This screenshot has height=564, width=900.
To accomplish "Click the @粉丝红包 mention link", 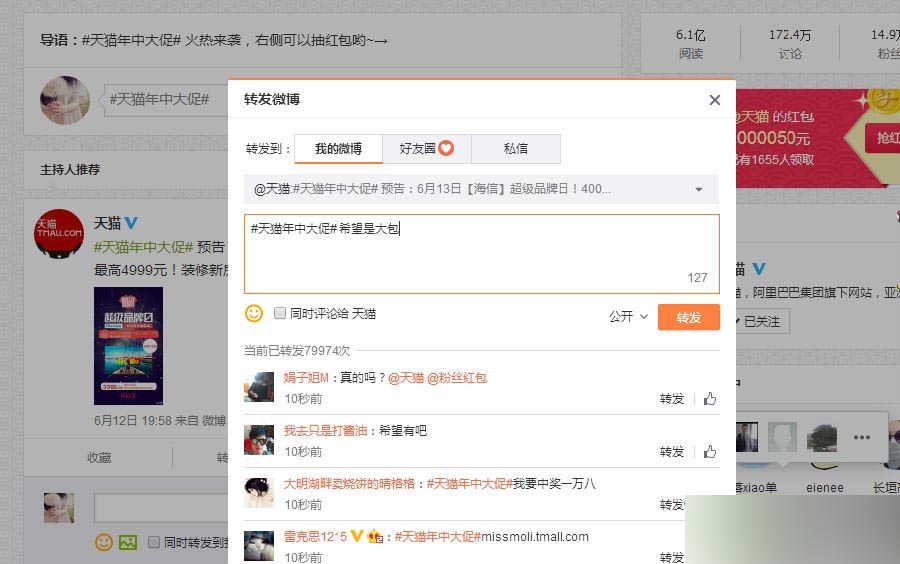I will pyautogui.click(x=457, y=378).
